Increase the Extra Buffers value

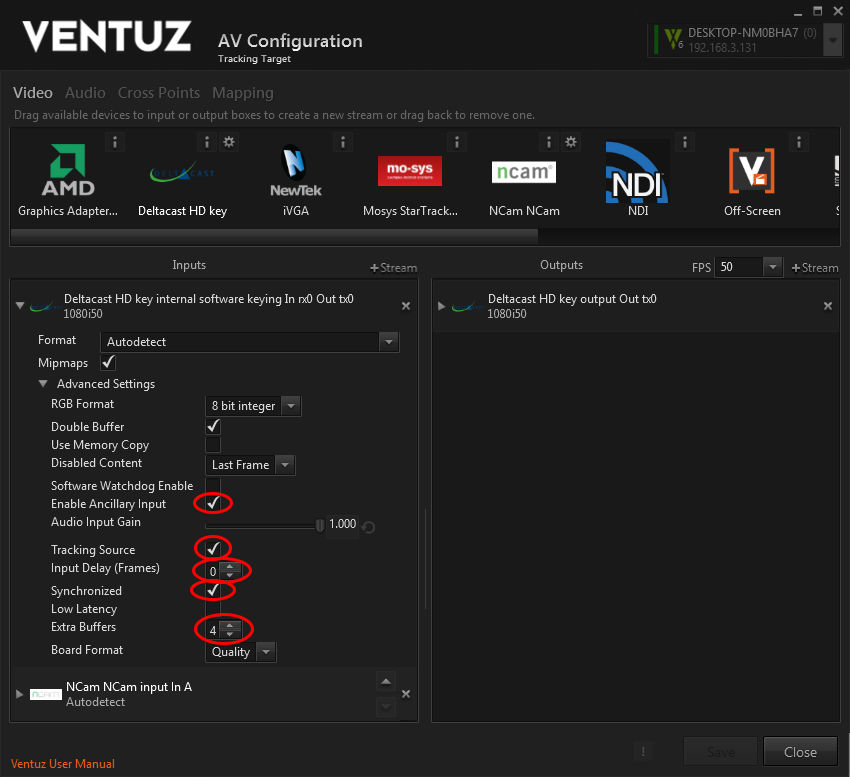click(230, 624)
